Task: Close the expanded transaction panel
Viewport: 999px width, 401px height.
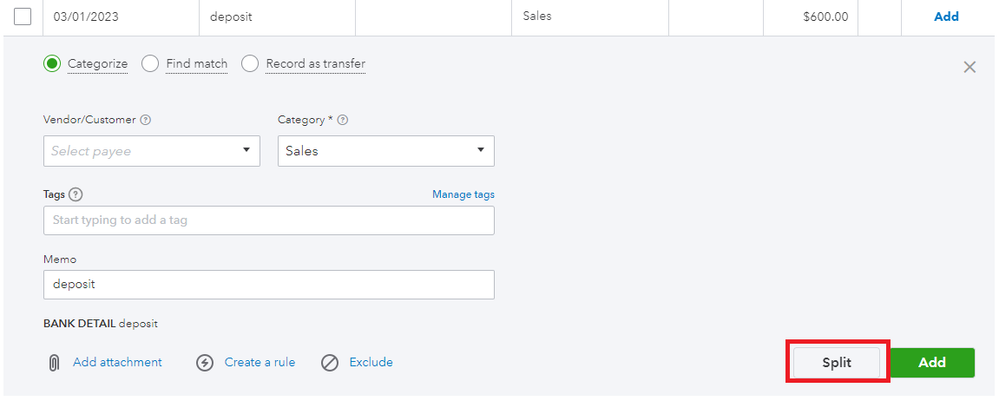Action: coord(968,67)
